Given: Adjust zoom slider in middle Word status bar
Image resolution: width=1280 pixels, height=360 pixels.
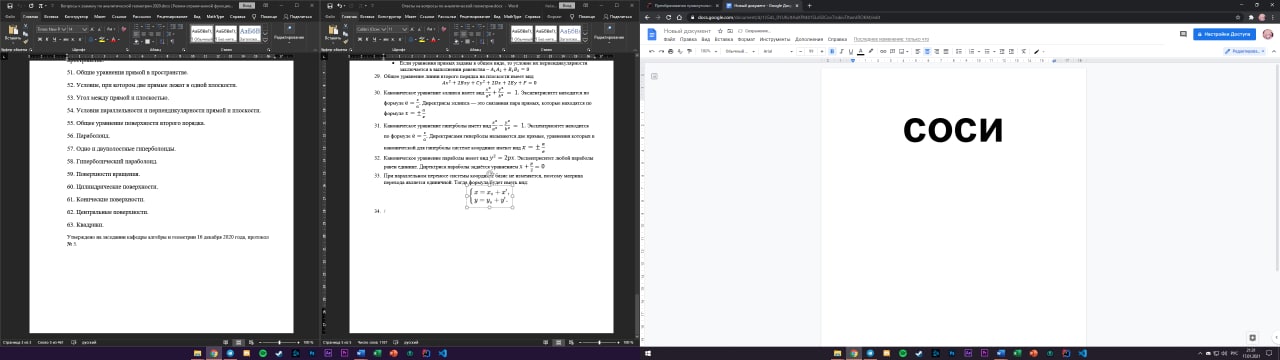Looking at the screenshot, I should point(600,342).
